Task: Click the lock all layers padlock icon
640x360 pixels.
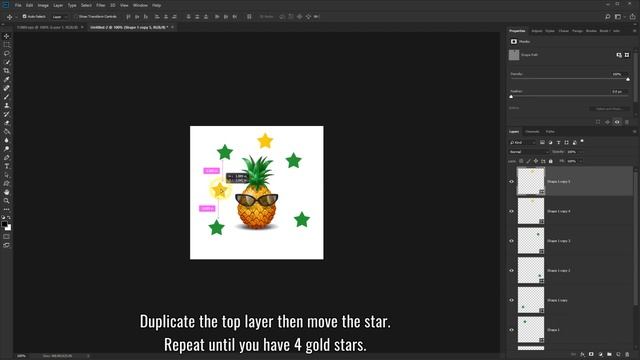Action: [551, 161]
